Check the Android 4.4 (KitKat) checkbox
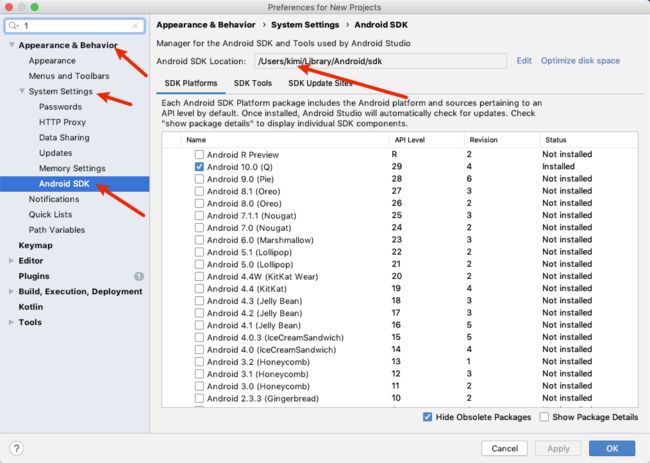 coord(199,288)
